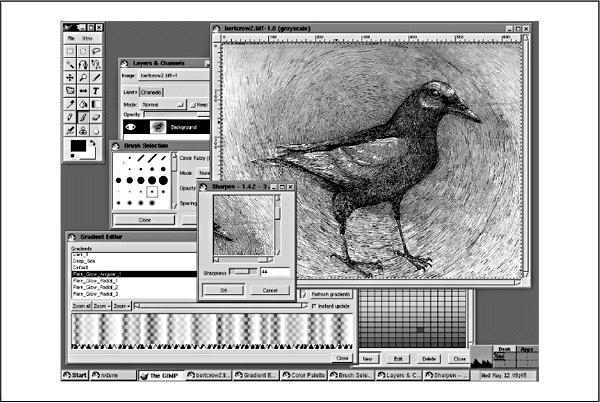Click the Refresh gradients button

pyautogui.click(x=329, y=293)
